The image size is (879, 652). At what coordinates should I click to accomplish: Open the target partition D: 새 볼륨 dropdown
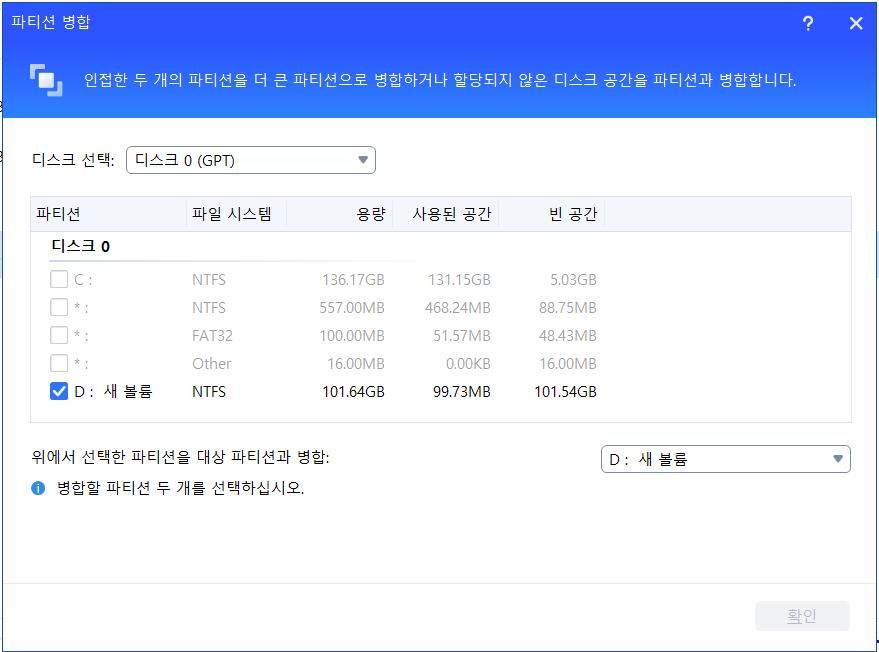pyautogui.click(x=725, y=459)
